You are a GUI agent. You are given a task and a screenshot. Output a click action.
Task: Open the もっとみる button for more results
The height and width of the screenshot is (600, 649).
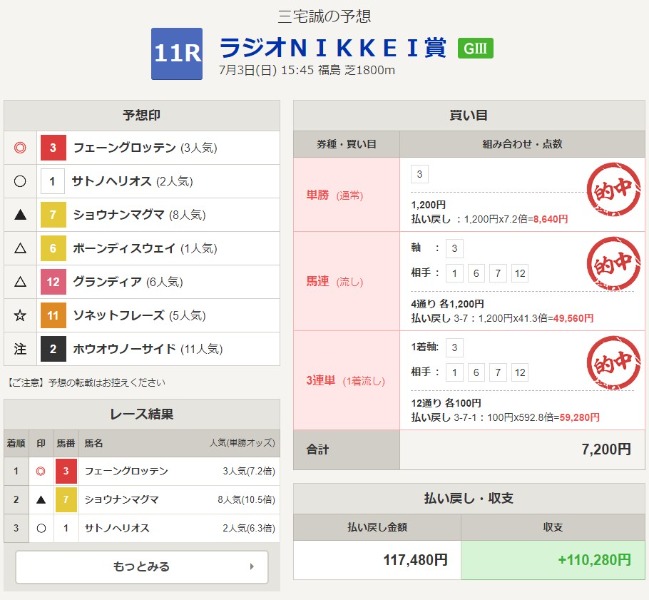[142, 566]
